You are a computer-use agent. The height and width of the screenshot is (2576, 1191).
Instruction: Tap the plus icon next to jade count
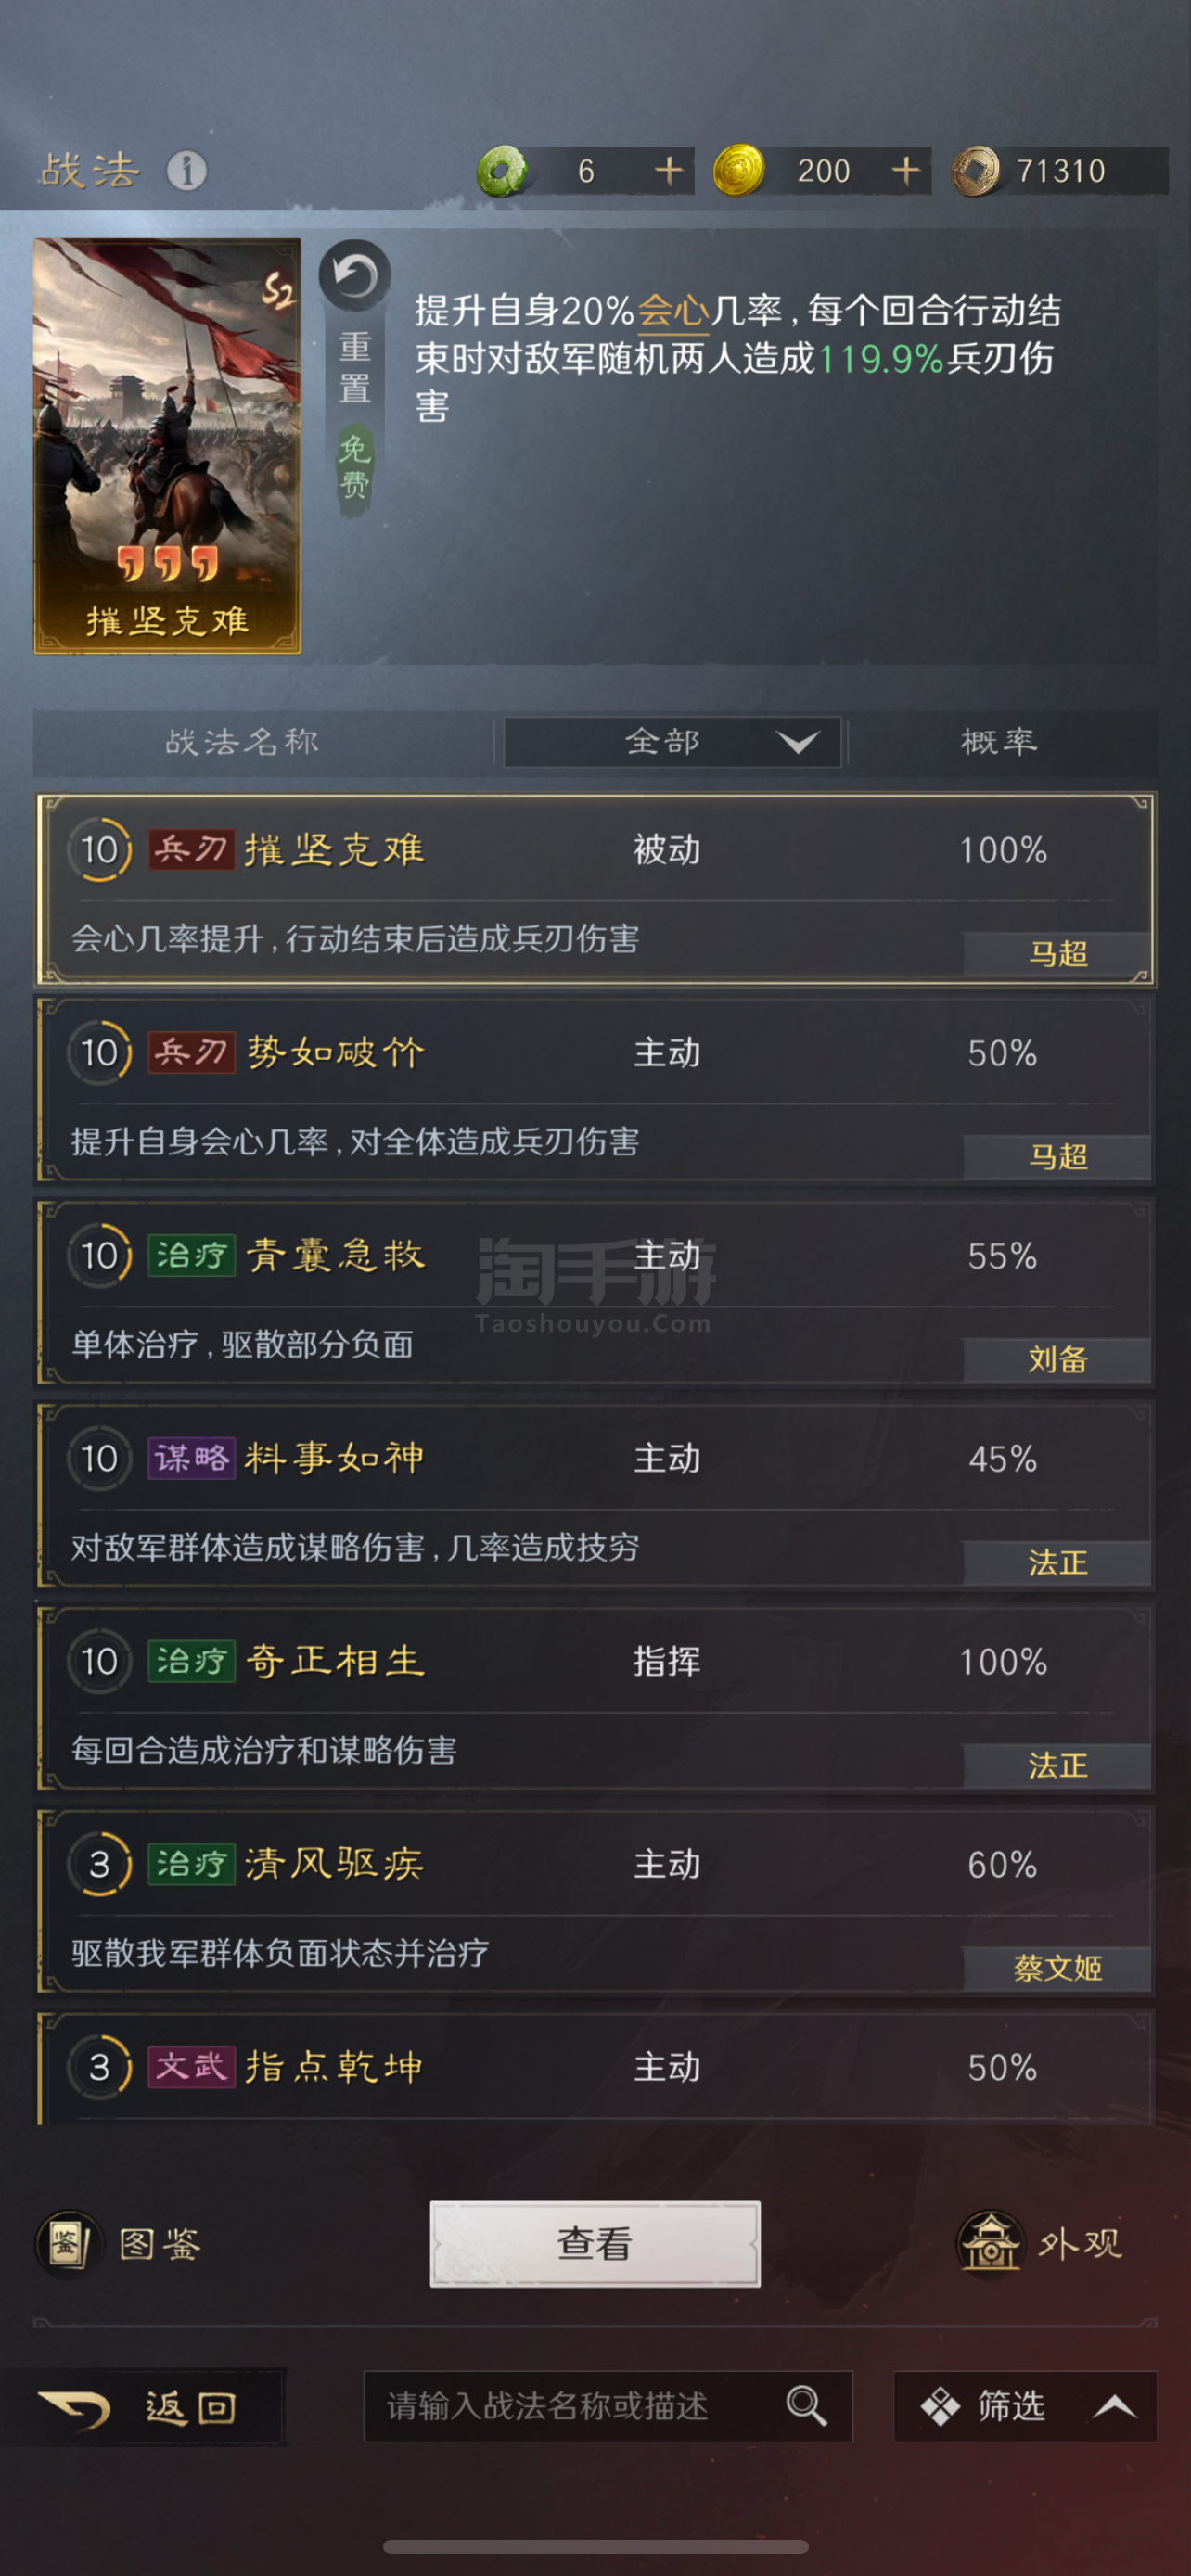coord(668,171)
